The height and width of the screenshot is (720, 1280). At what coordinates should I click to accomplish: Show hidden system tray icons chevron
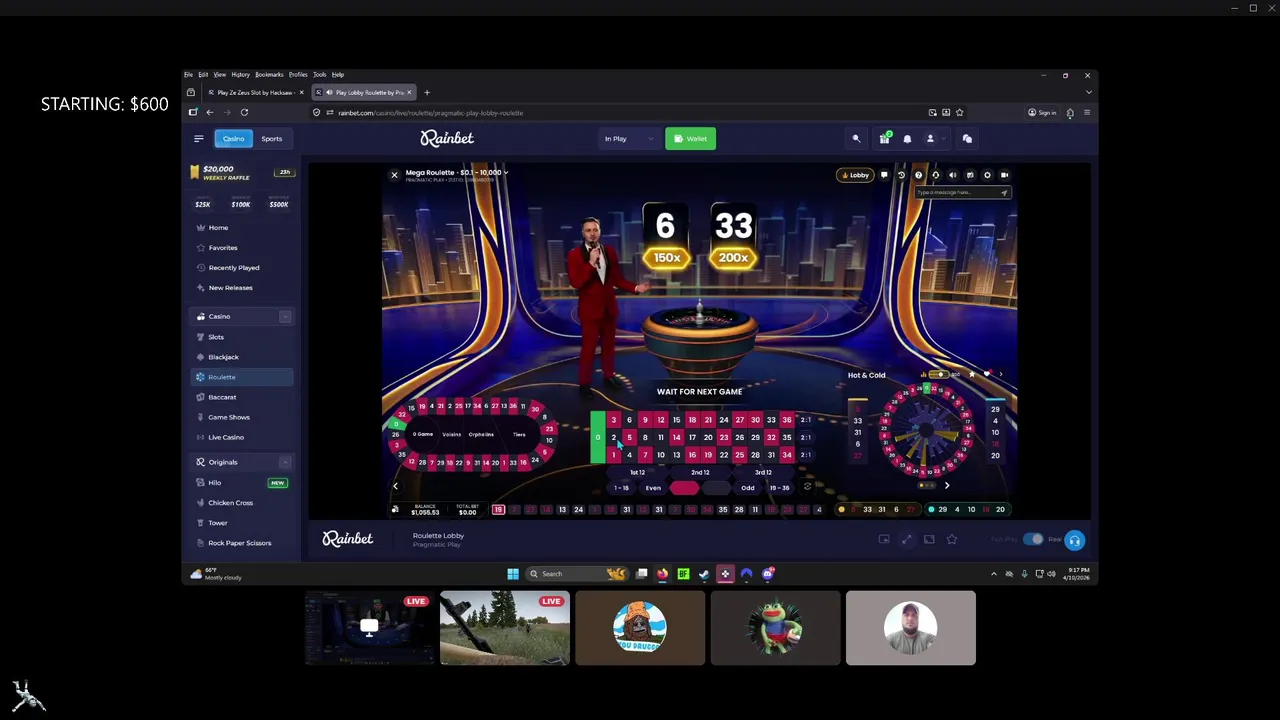(x=993, y=574)
